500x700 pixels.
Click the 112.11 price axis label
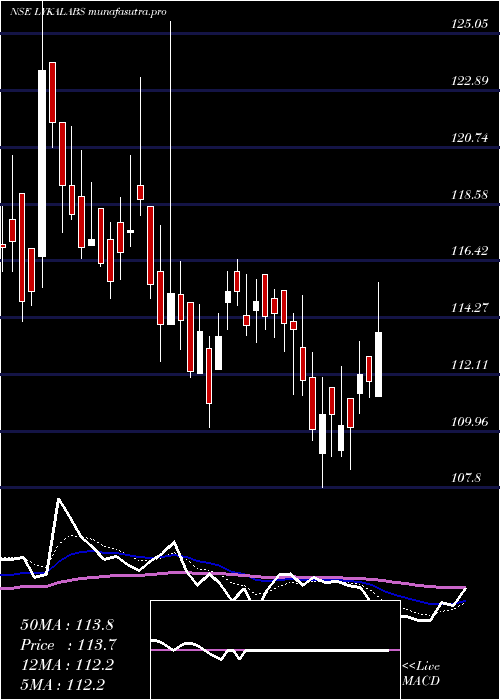click(x=469, y=365)
